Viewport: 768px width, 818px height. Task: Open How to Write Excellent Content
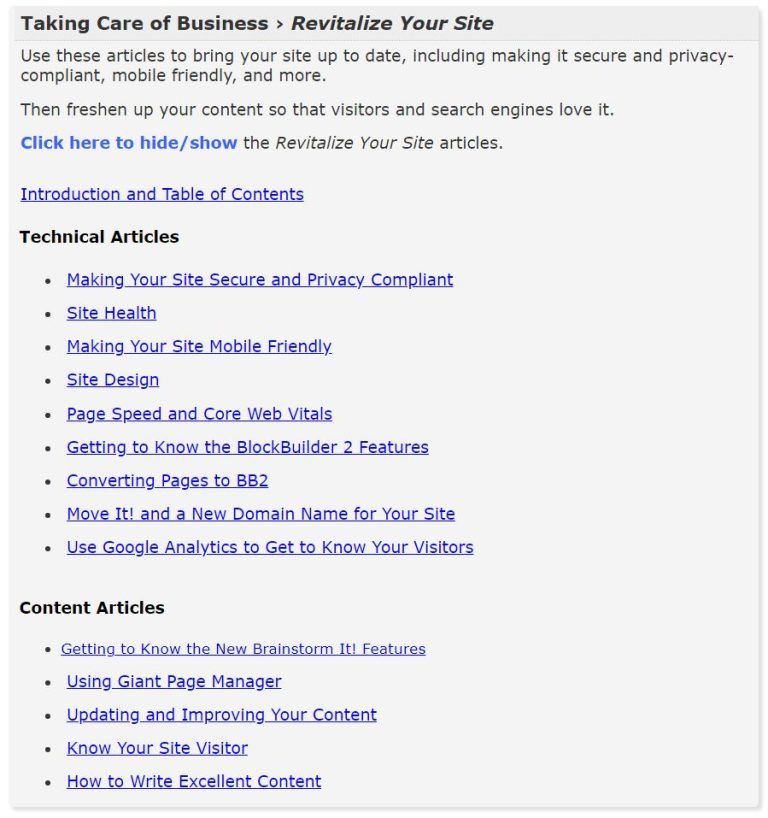pos(193,781)
